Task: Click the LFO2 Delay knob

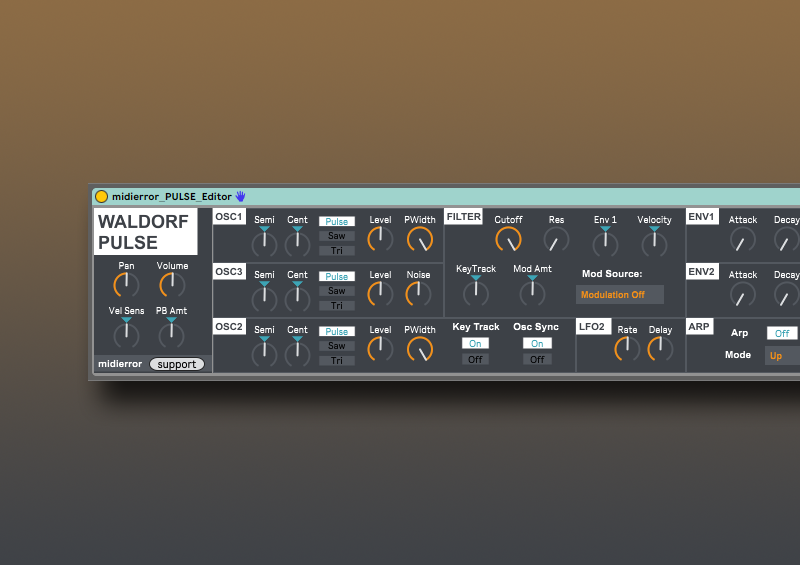Action: click(x=660, y=349)
